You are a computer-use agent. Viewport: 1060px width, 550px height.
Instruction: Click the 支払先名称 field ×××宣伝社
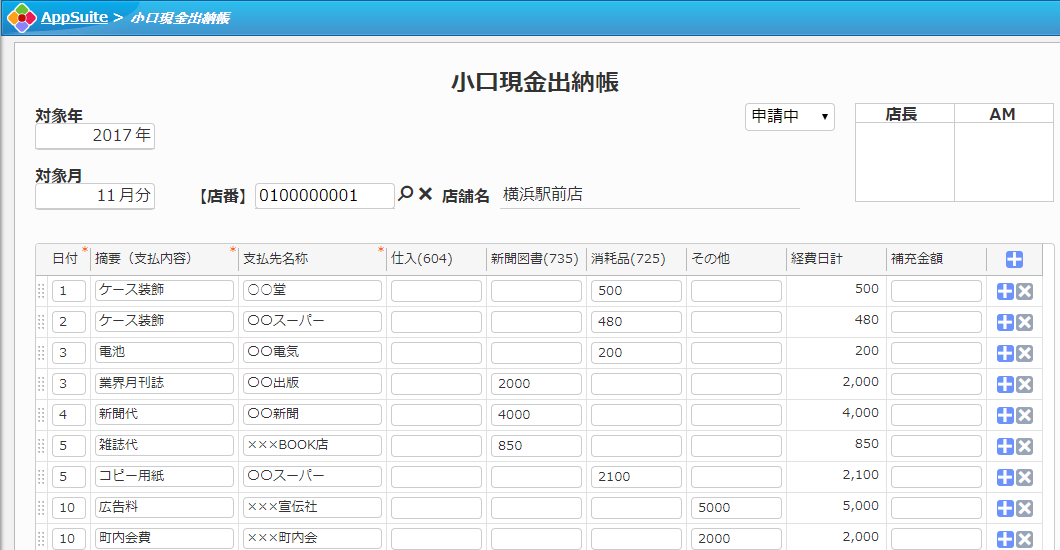coord(312,508)
